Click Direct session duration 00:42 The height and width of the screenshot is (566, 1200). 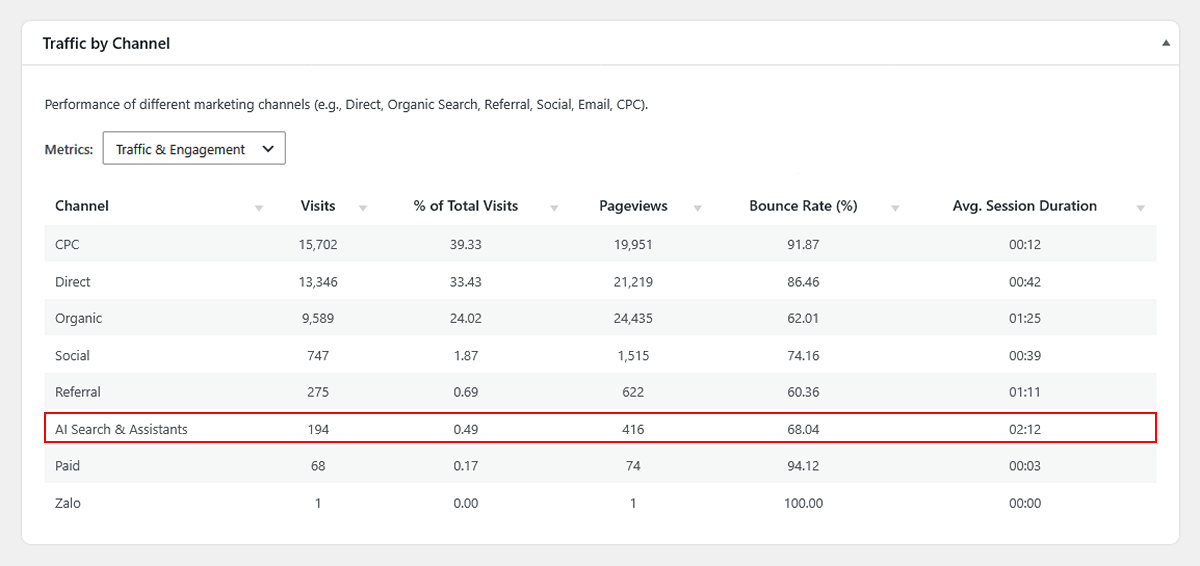(1025, 282)
